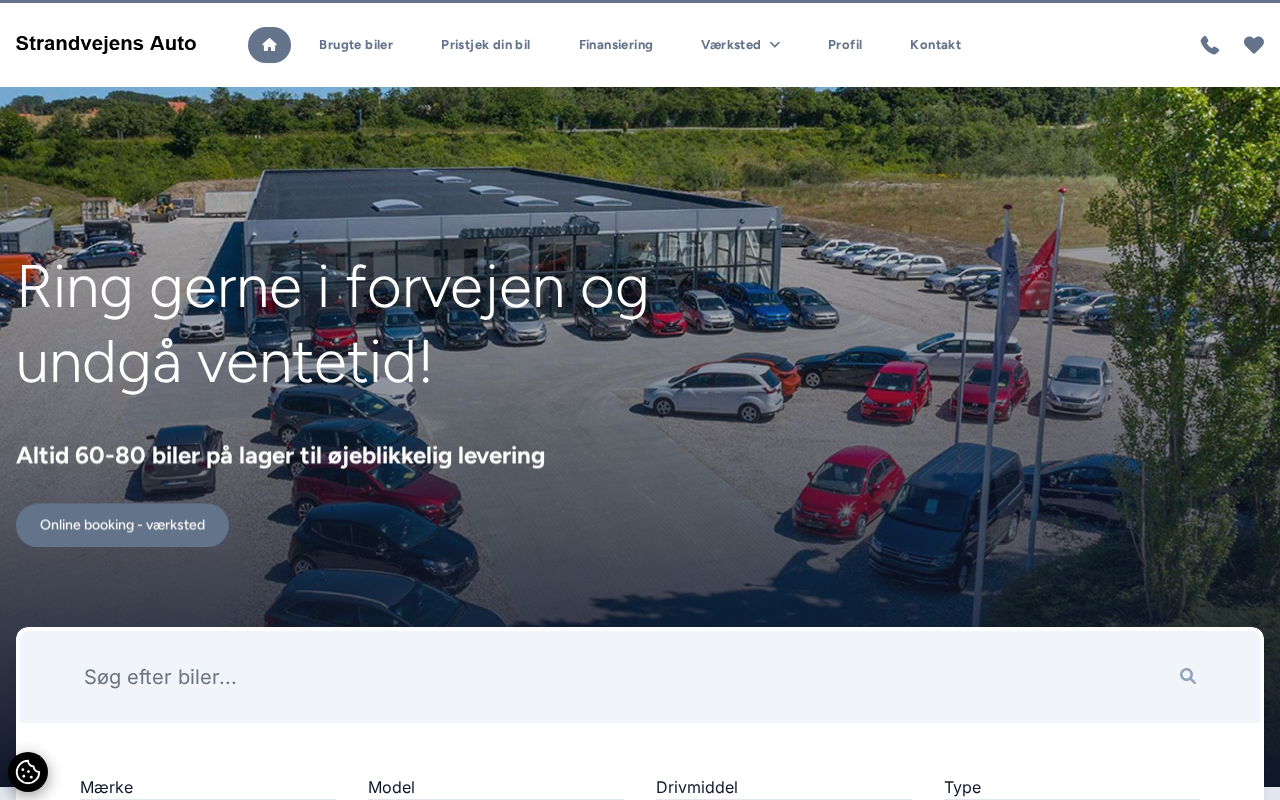This screenshot has height=800, width=1280.
Task: Select Pristjek din bil menu item
Action: (x=485, y=45)
